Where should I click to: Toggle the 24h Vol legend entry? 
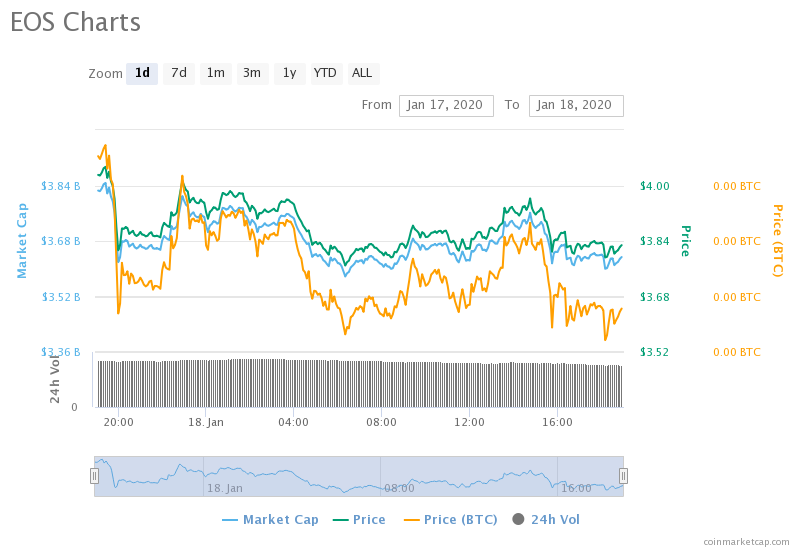[x=546, y=520]
